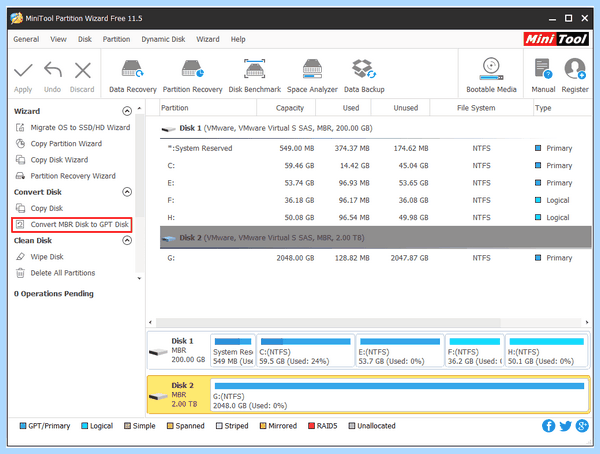The height and width of the screenshot is (454, 600).
Task: Sort by the Type column header
Action: click(x=562, y=108)
